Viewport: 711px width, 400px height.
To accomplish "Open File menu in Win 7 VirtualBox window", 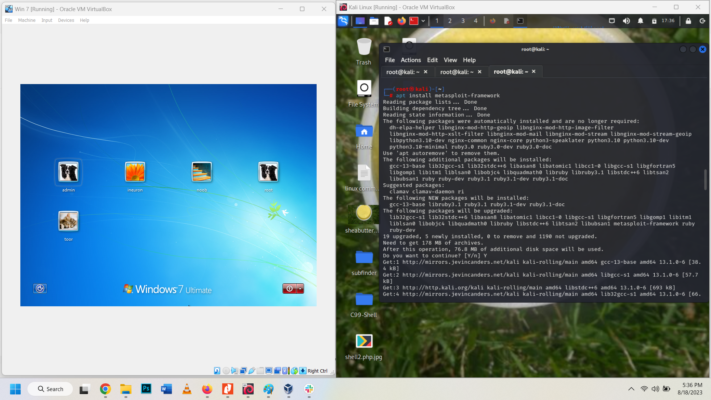I will [8, 20].
